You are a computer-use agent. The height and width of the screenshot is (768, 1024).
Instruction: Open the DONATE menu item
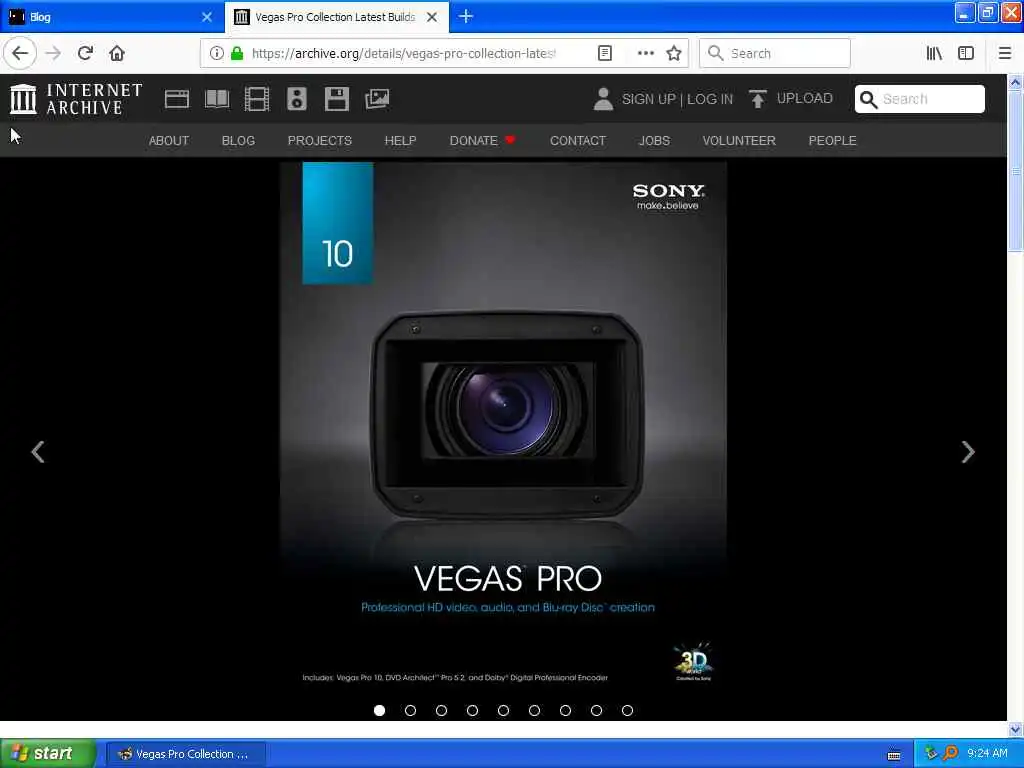point(482,140)
